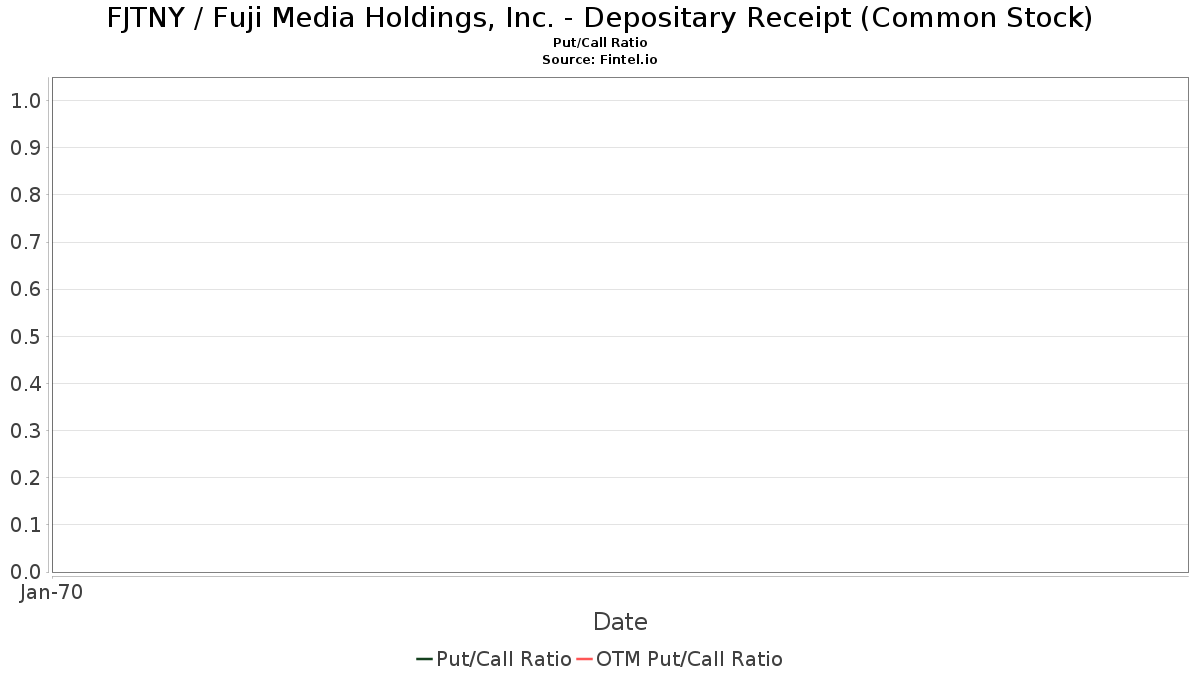Click the red OTM Put/Call Ratio legend swatch
The image size is (1200, 675).
coord(584,659)
